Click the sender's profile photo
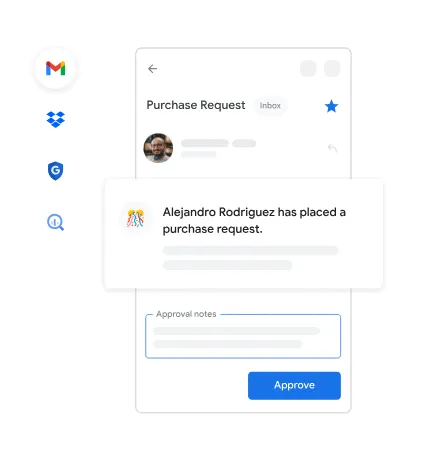Viewport: 433px width, 457px height. 158,148
